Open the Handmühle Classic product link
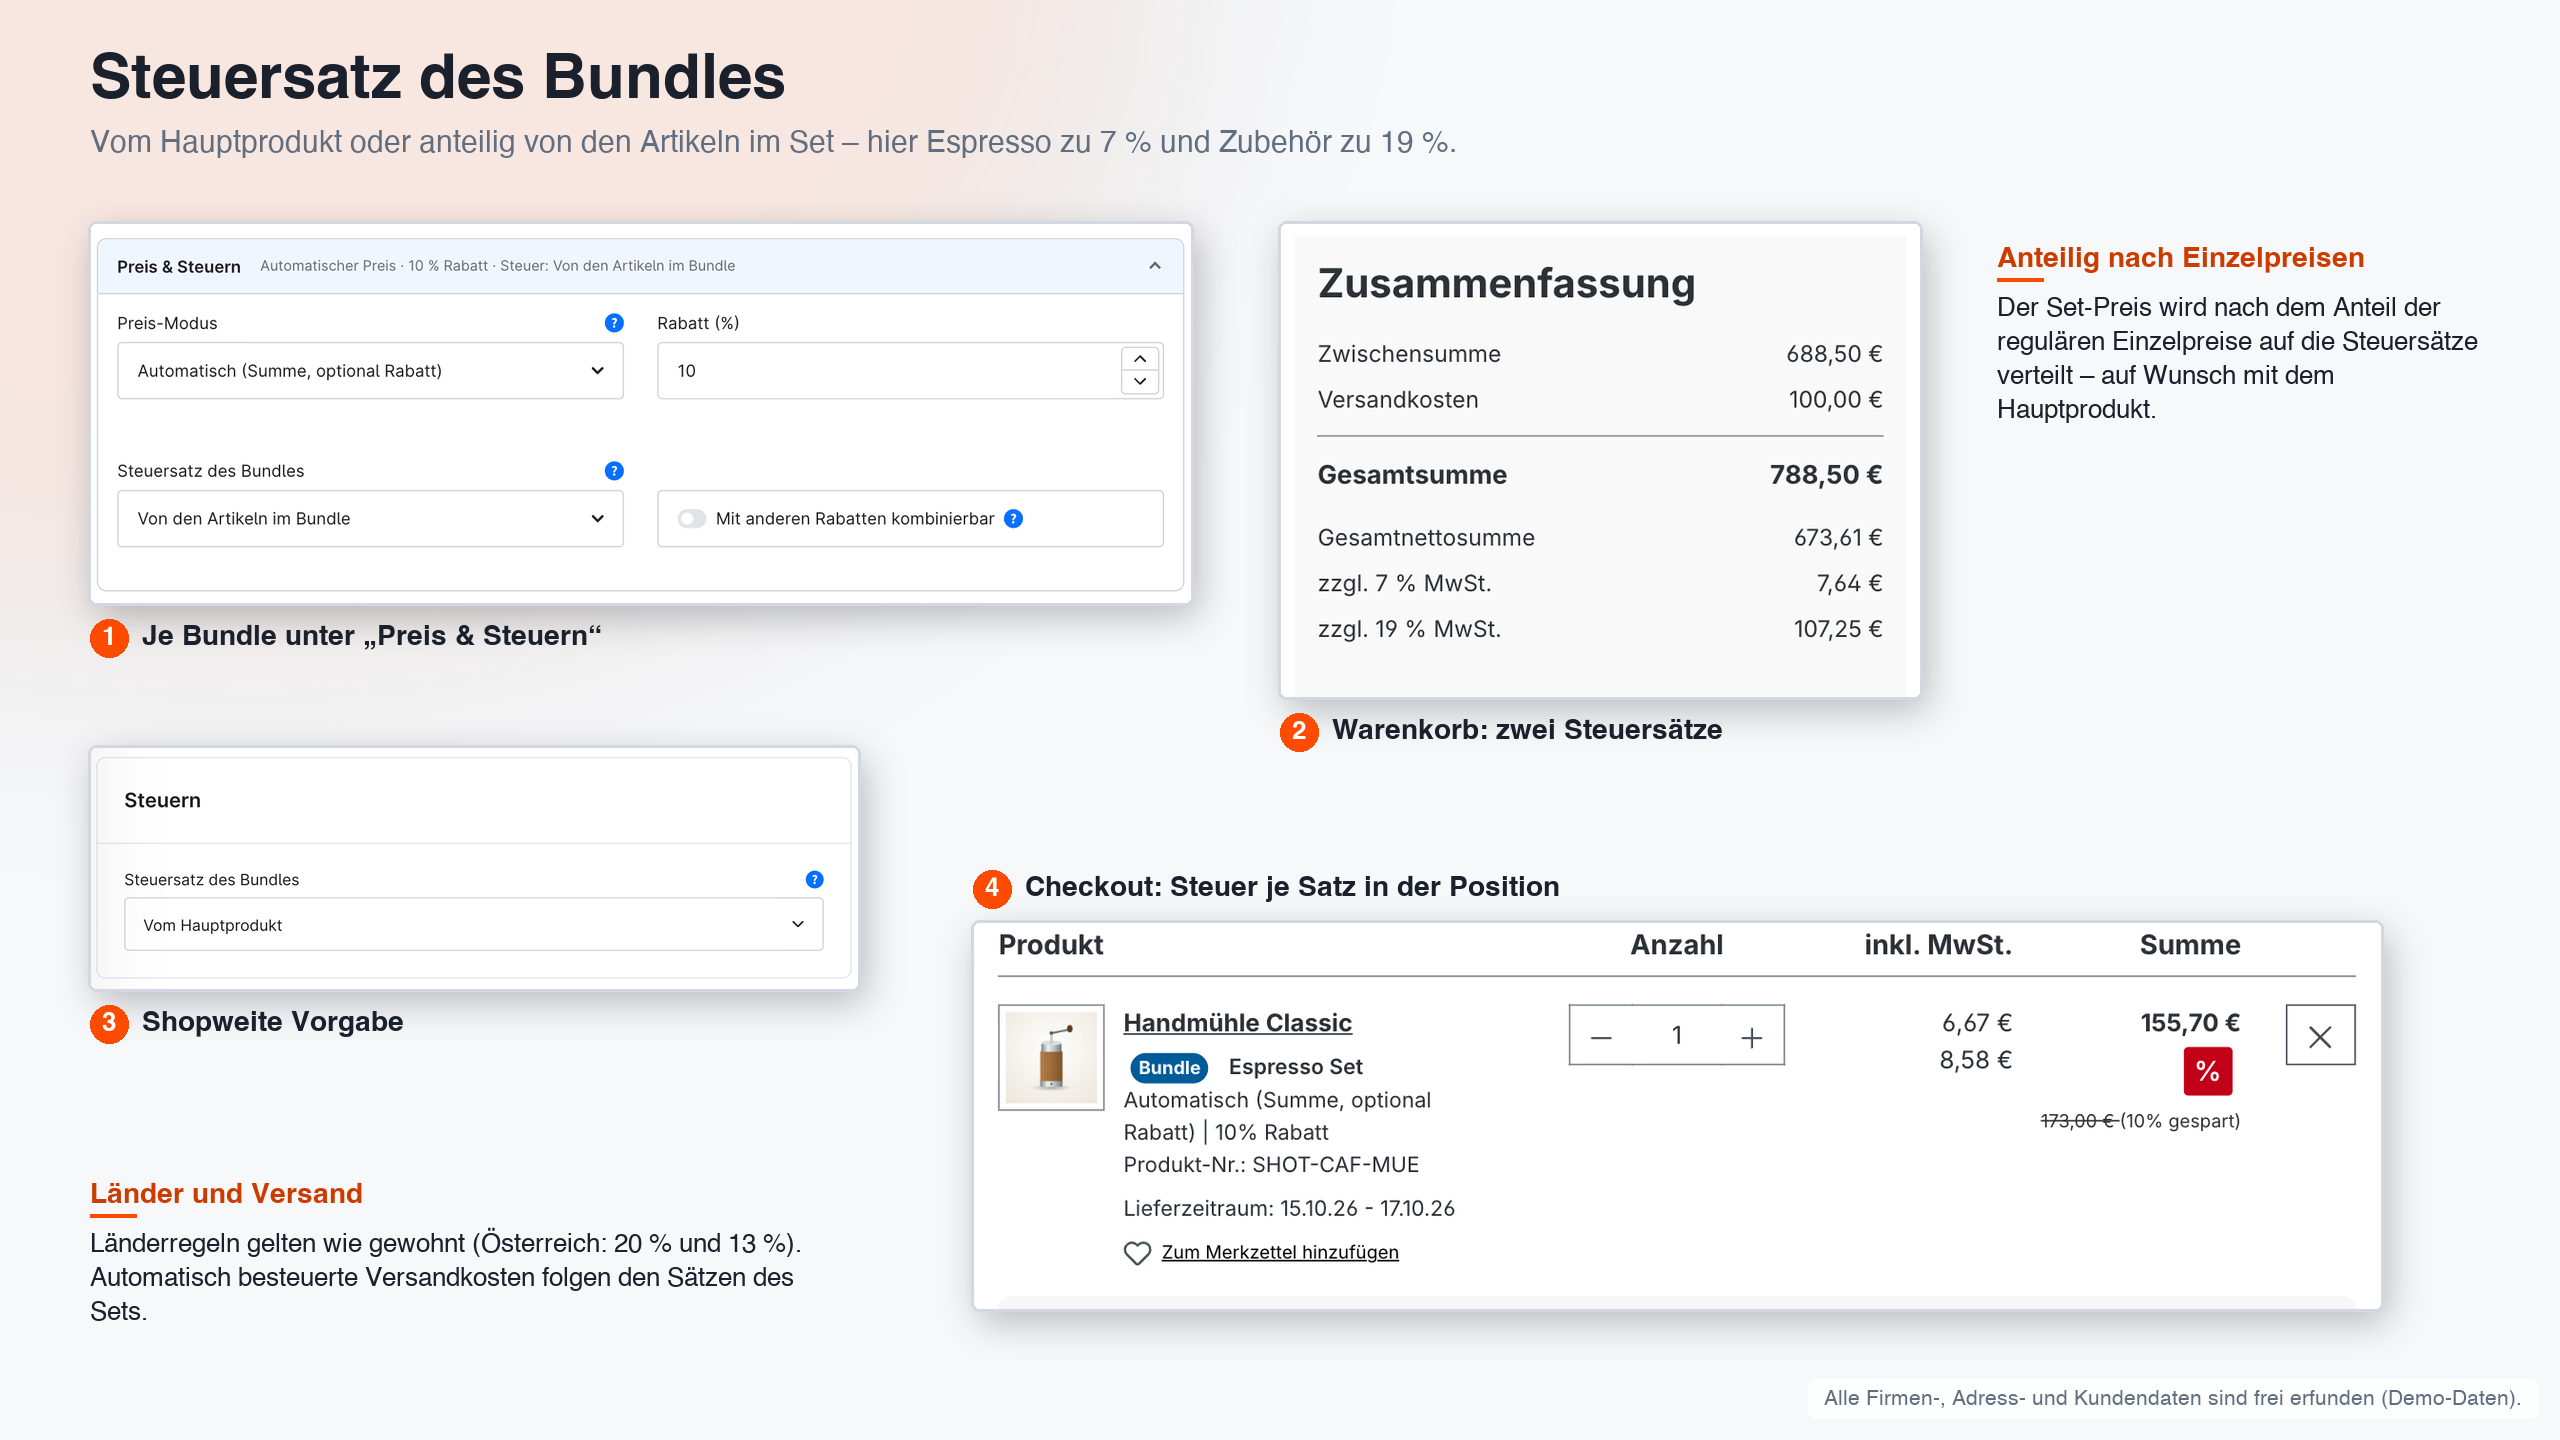Viewport: 2560px width, 1440px height. pyautogui.click(x=1237, y=1022)
